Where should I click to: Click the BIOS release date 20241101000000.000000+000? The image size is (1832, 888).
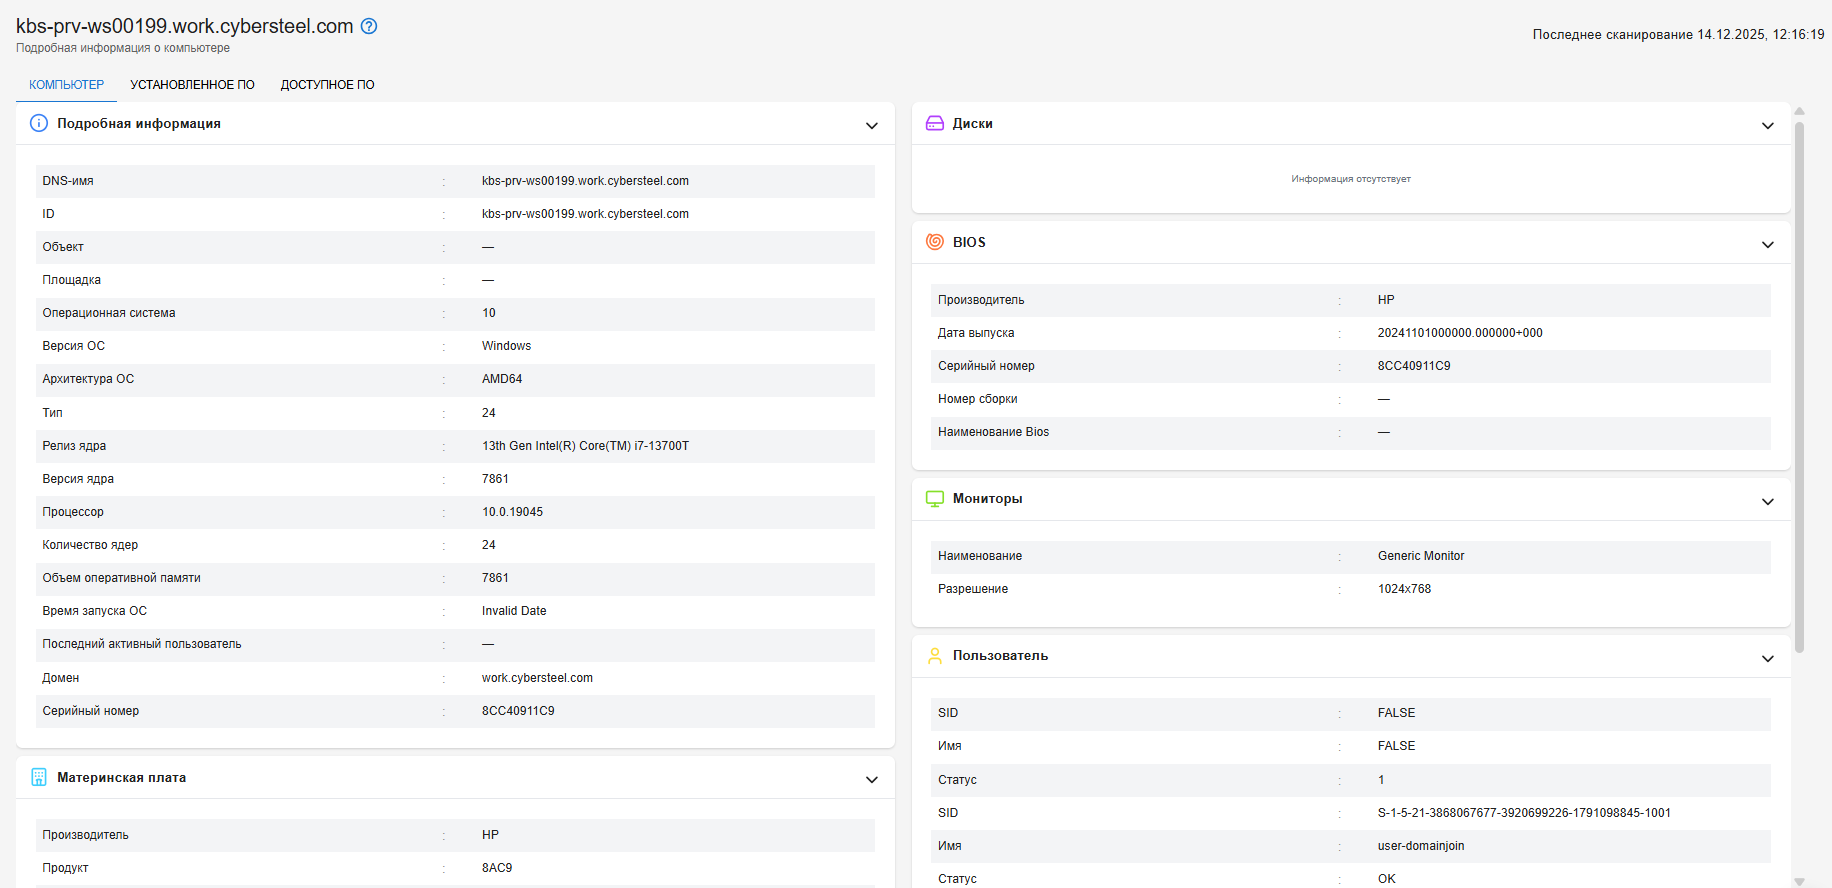tap(1460, 333)
